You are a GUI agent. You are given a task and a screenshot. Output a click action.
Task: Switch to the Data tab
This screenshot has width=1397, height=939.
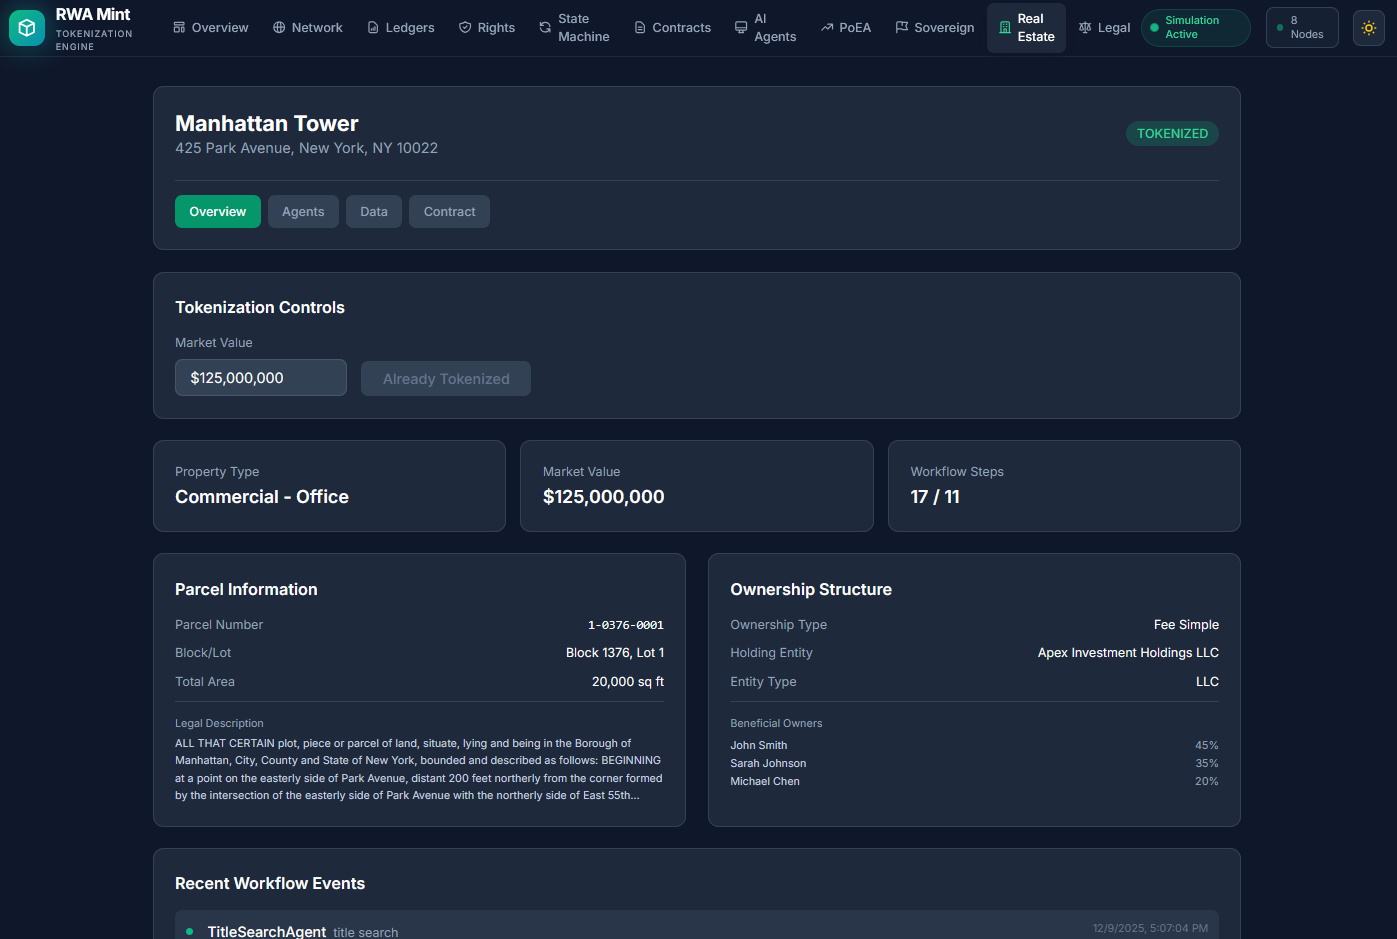tap(374, 212)
